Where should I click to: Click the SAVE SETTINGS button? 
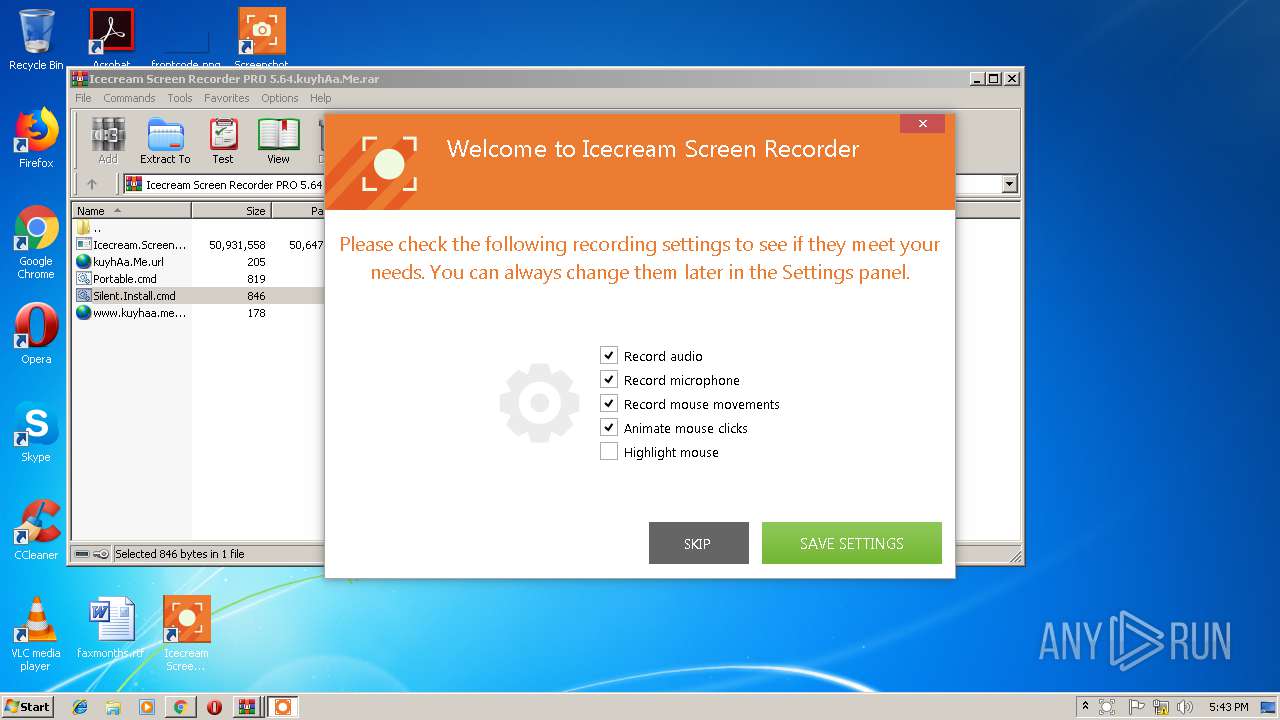point(852,543)
